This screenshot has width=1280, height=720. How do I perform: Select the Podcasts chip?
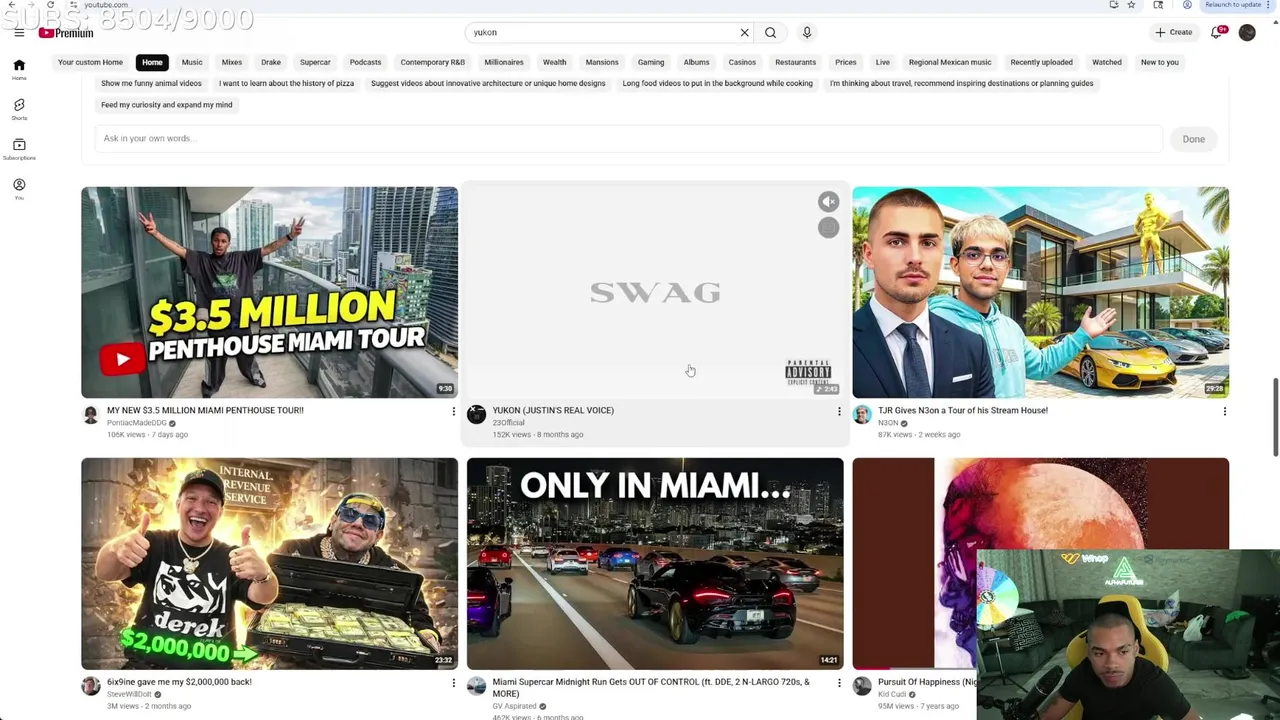coord(365,62)
